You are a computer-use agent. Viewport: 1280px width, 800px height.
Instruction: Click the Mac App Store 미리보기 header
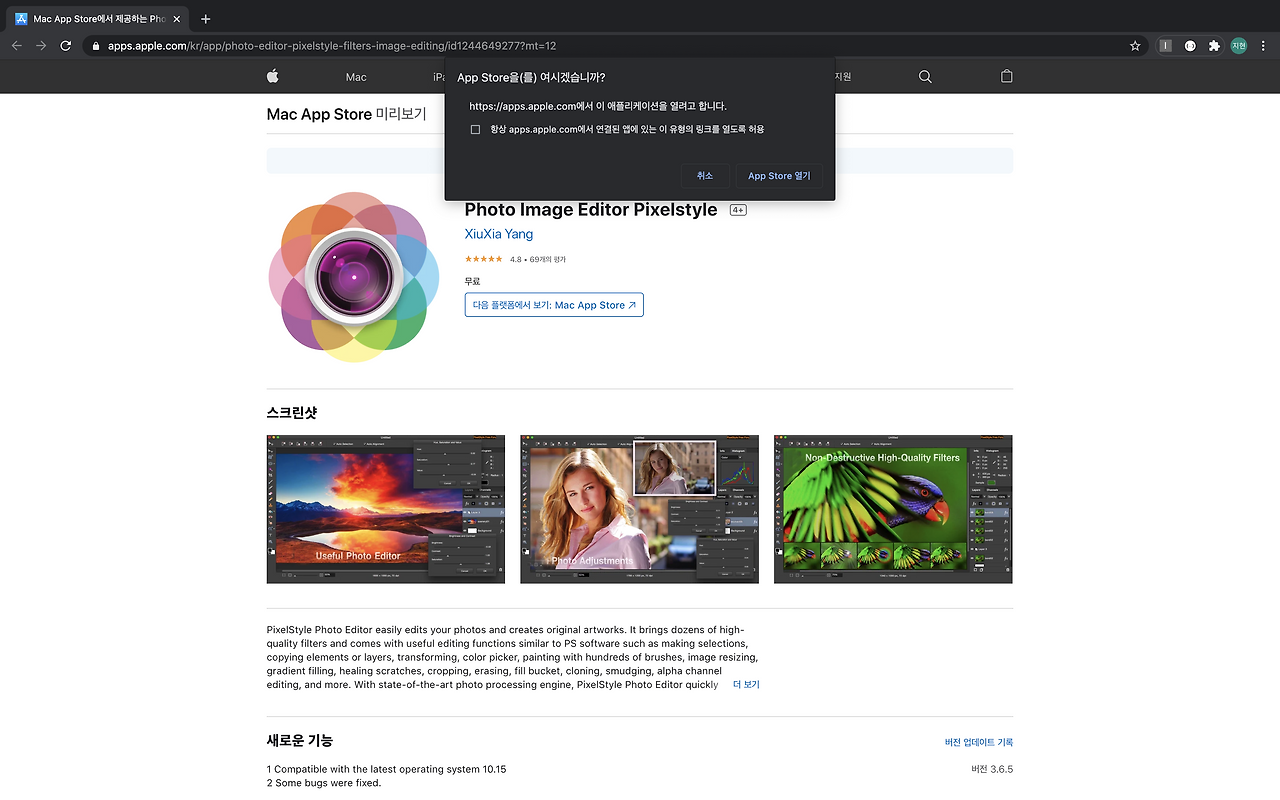(x=346, y=114)
